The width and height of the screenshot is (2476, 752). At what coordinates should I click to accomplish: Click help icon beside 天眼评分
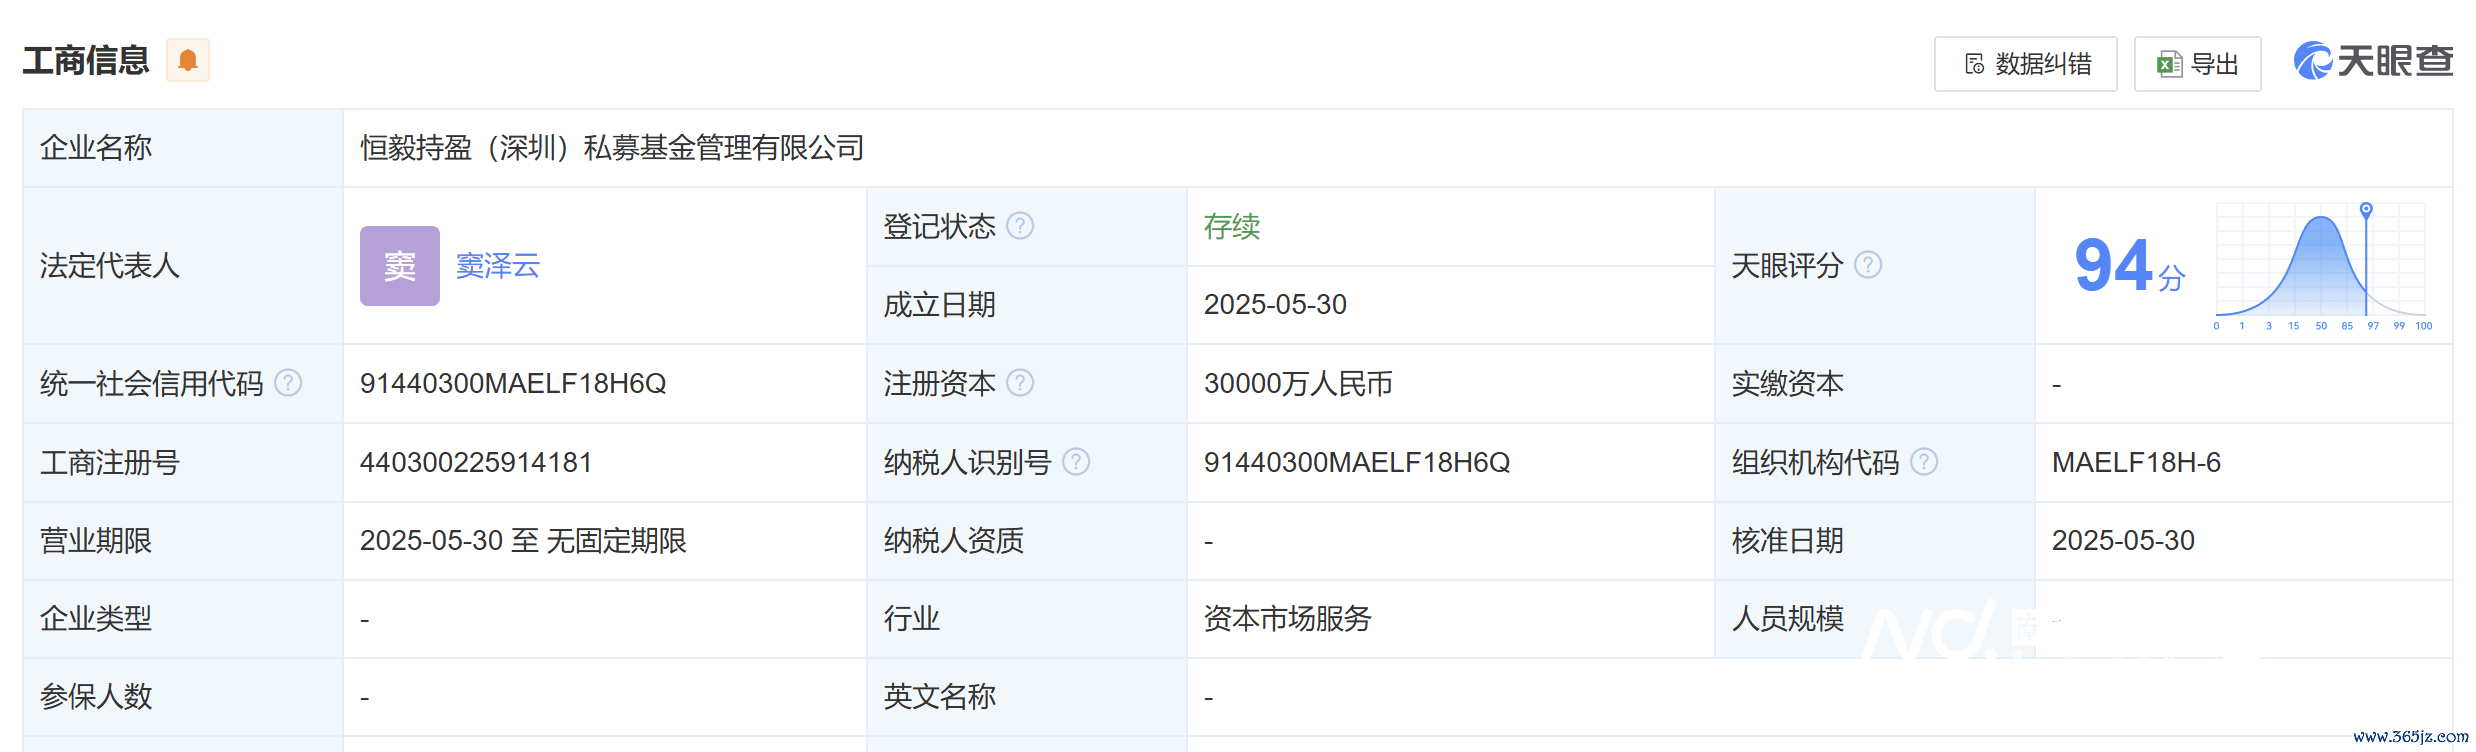(x=1868, y=265)
